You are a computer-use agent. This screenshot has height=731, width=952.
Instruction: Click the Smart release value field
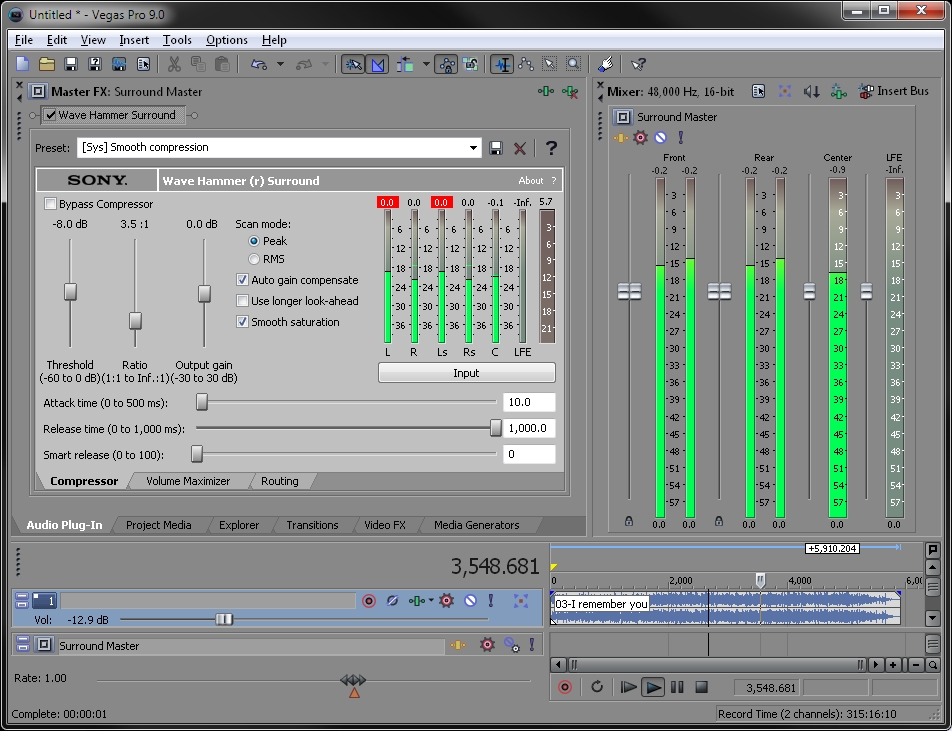point(529,454)
